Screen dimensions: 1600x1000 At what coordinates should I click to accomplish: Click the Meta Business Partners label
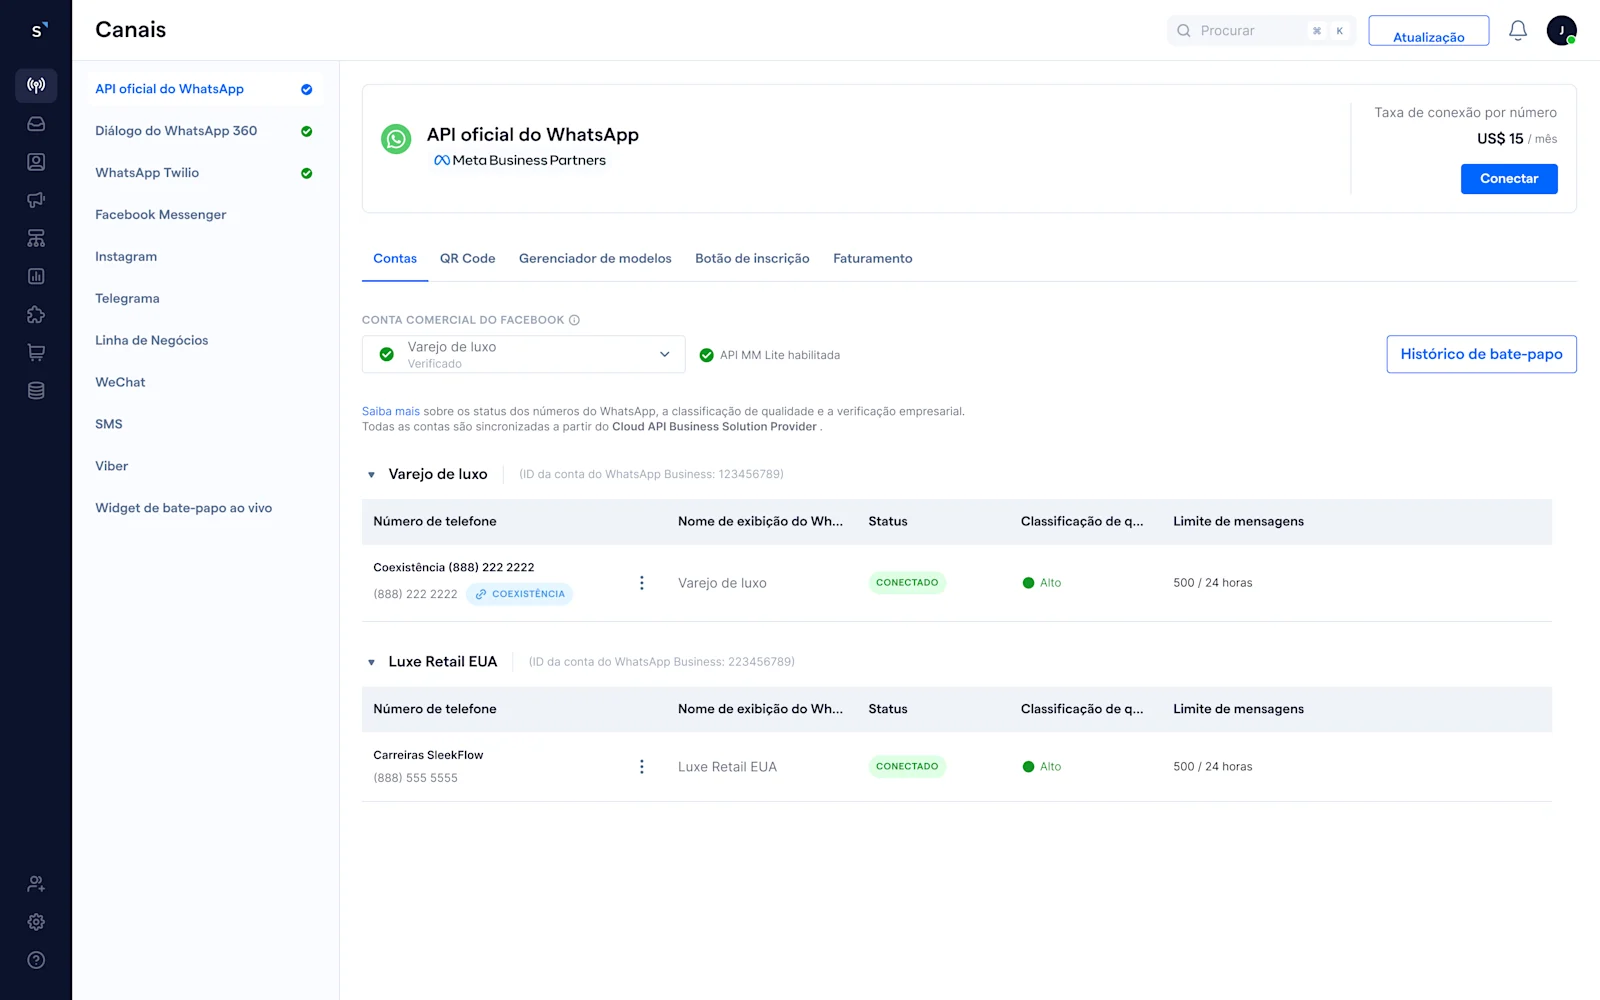[520, 161]
